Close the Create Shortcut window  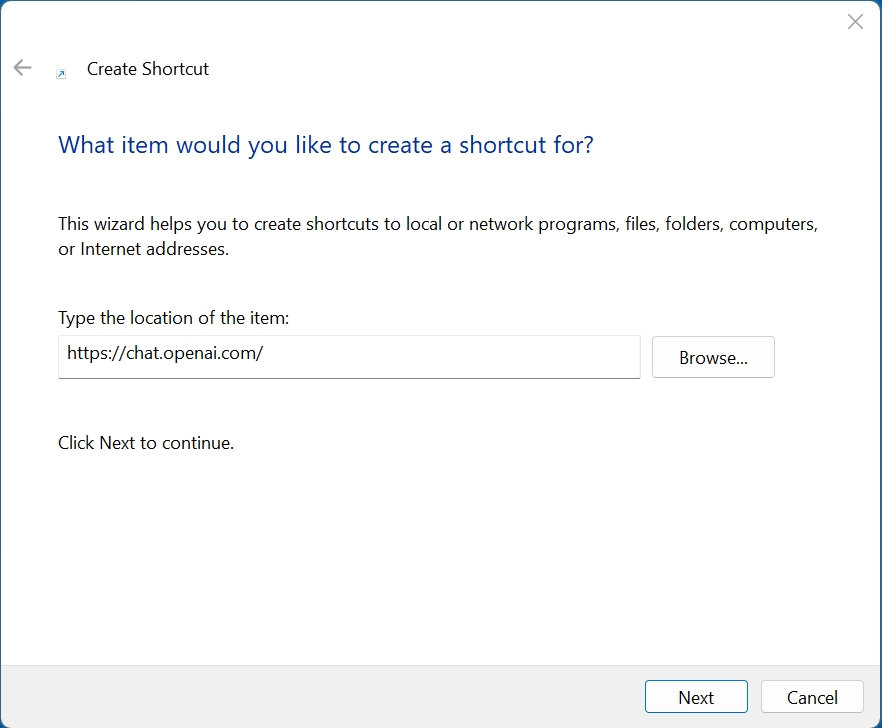pos(855,21)
